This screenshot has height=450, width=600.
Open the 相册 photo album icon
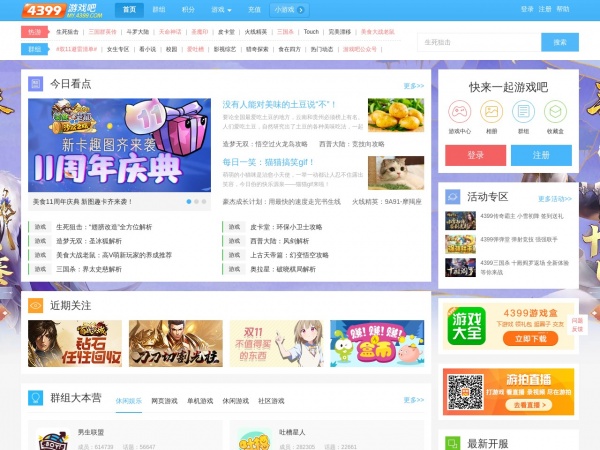[x=491, y=111]
